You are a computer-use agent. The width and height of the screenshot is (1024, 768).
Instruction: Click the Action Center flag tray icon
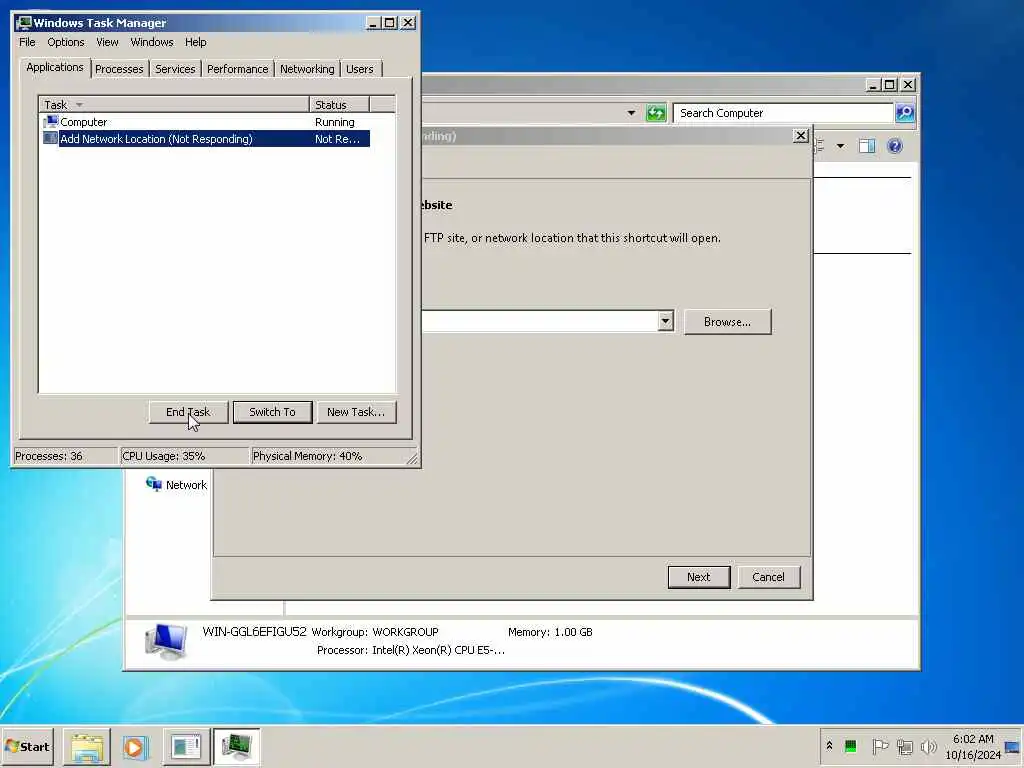pyautogui.click(x=880, y=746)
